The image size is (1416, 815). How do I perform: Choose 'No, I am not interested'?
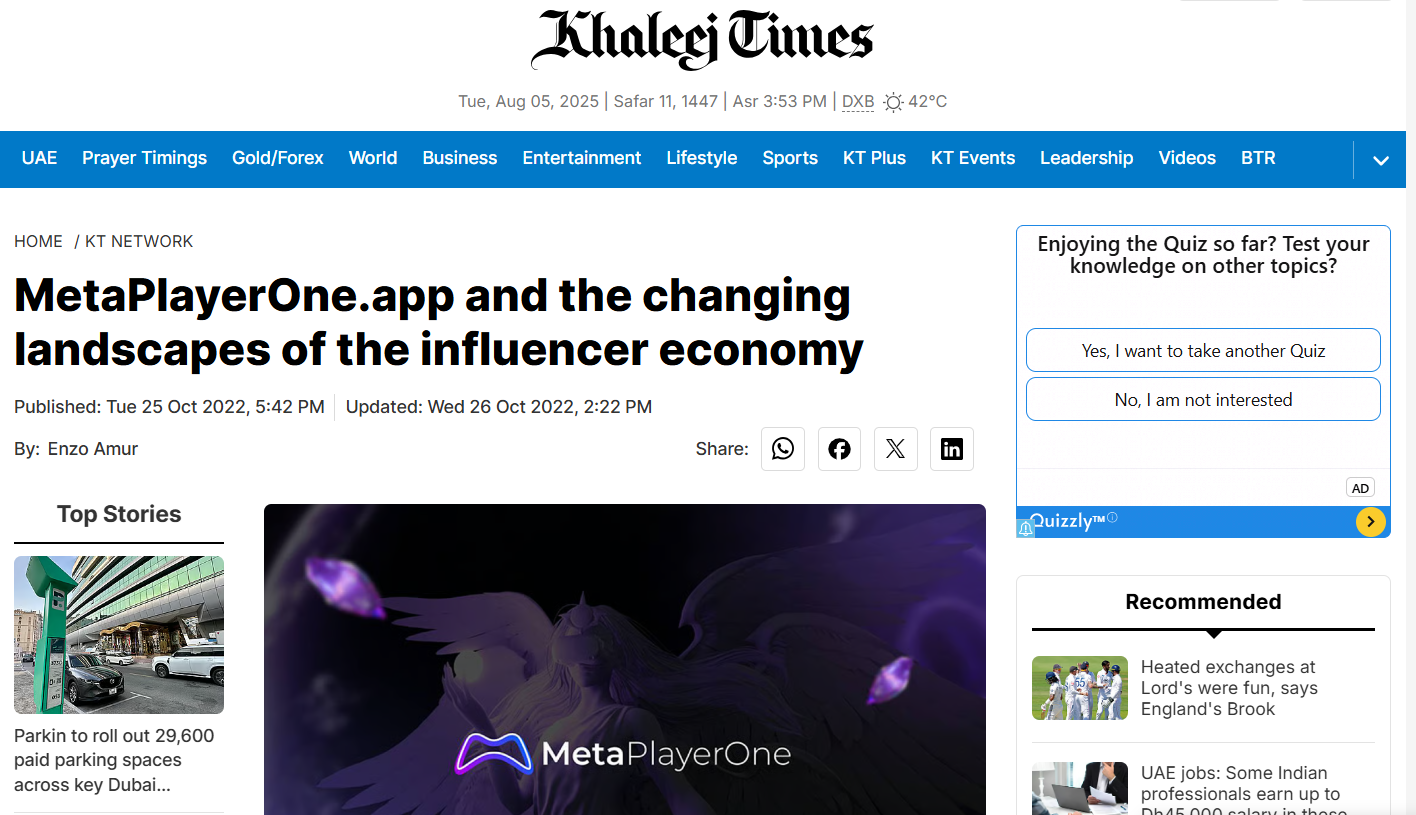pos(1203,400)
